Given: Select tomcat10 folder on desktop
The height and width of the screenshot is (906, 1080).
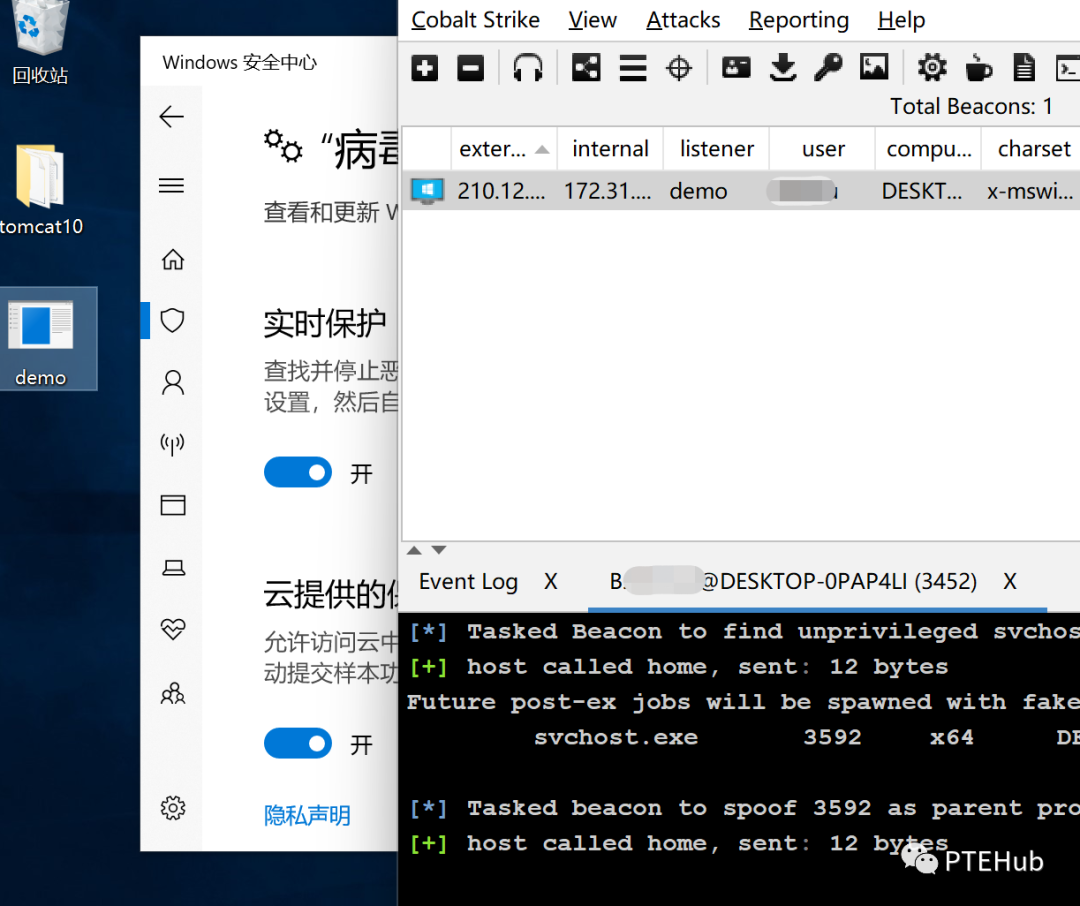Looking at the screenshot, I should pyautogui.click(x=41, y=189).
